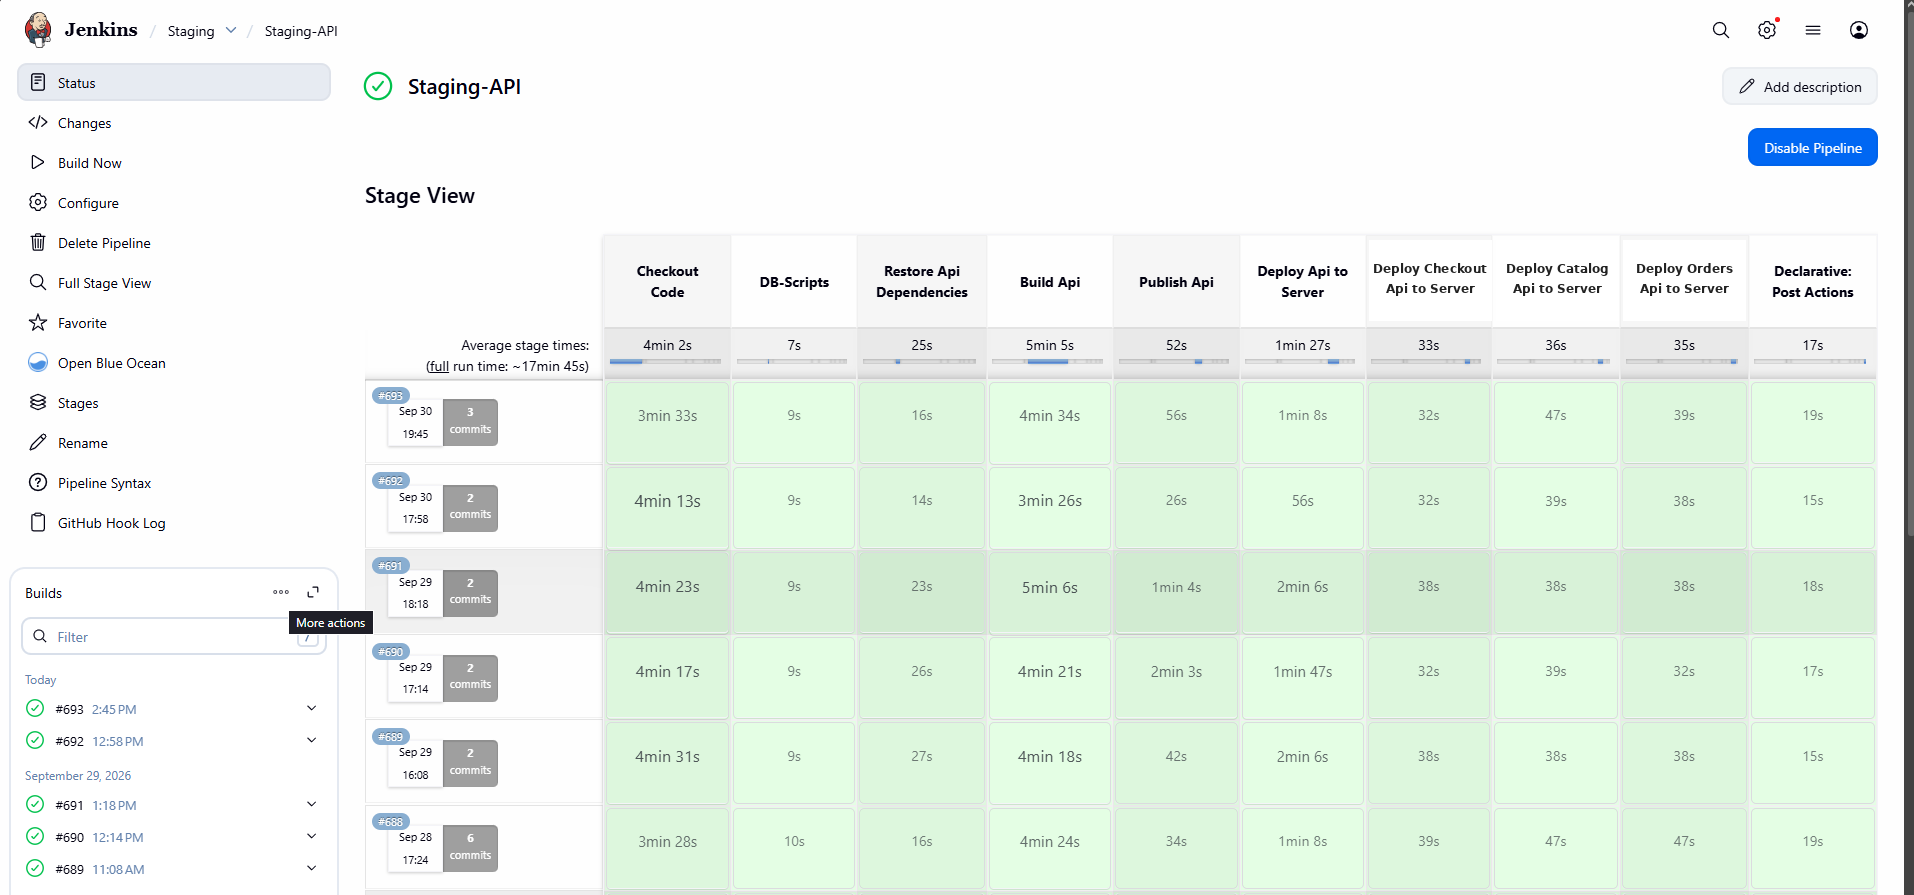1914x895 pixels.
Task: Click the Delete Pipeline trash icon
Action: click(38, 242)
